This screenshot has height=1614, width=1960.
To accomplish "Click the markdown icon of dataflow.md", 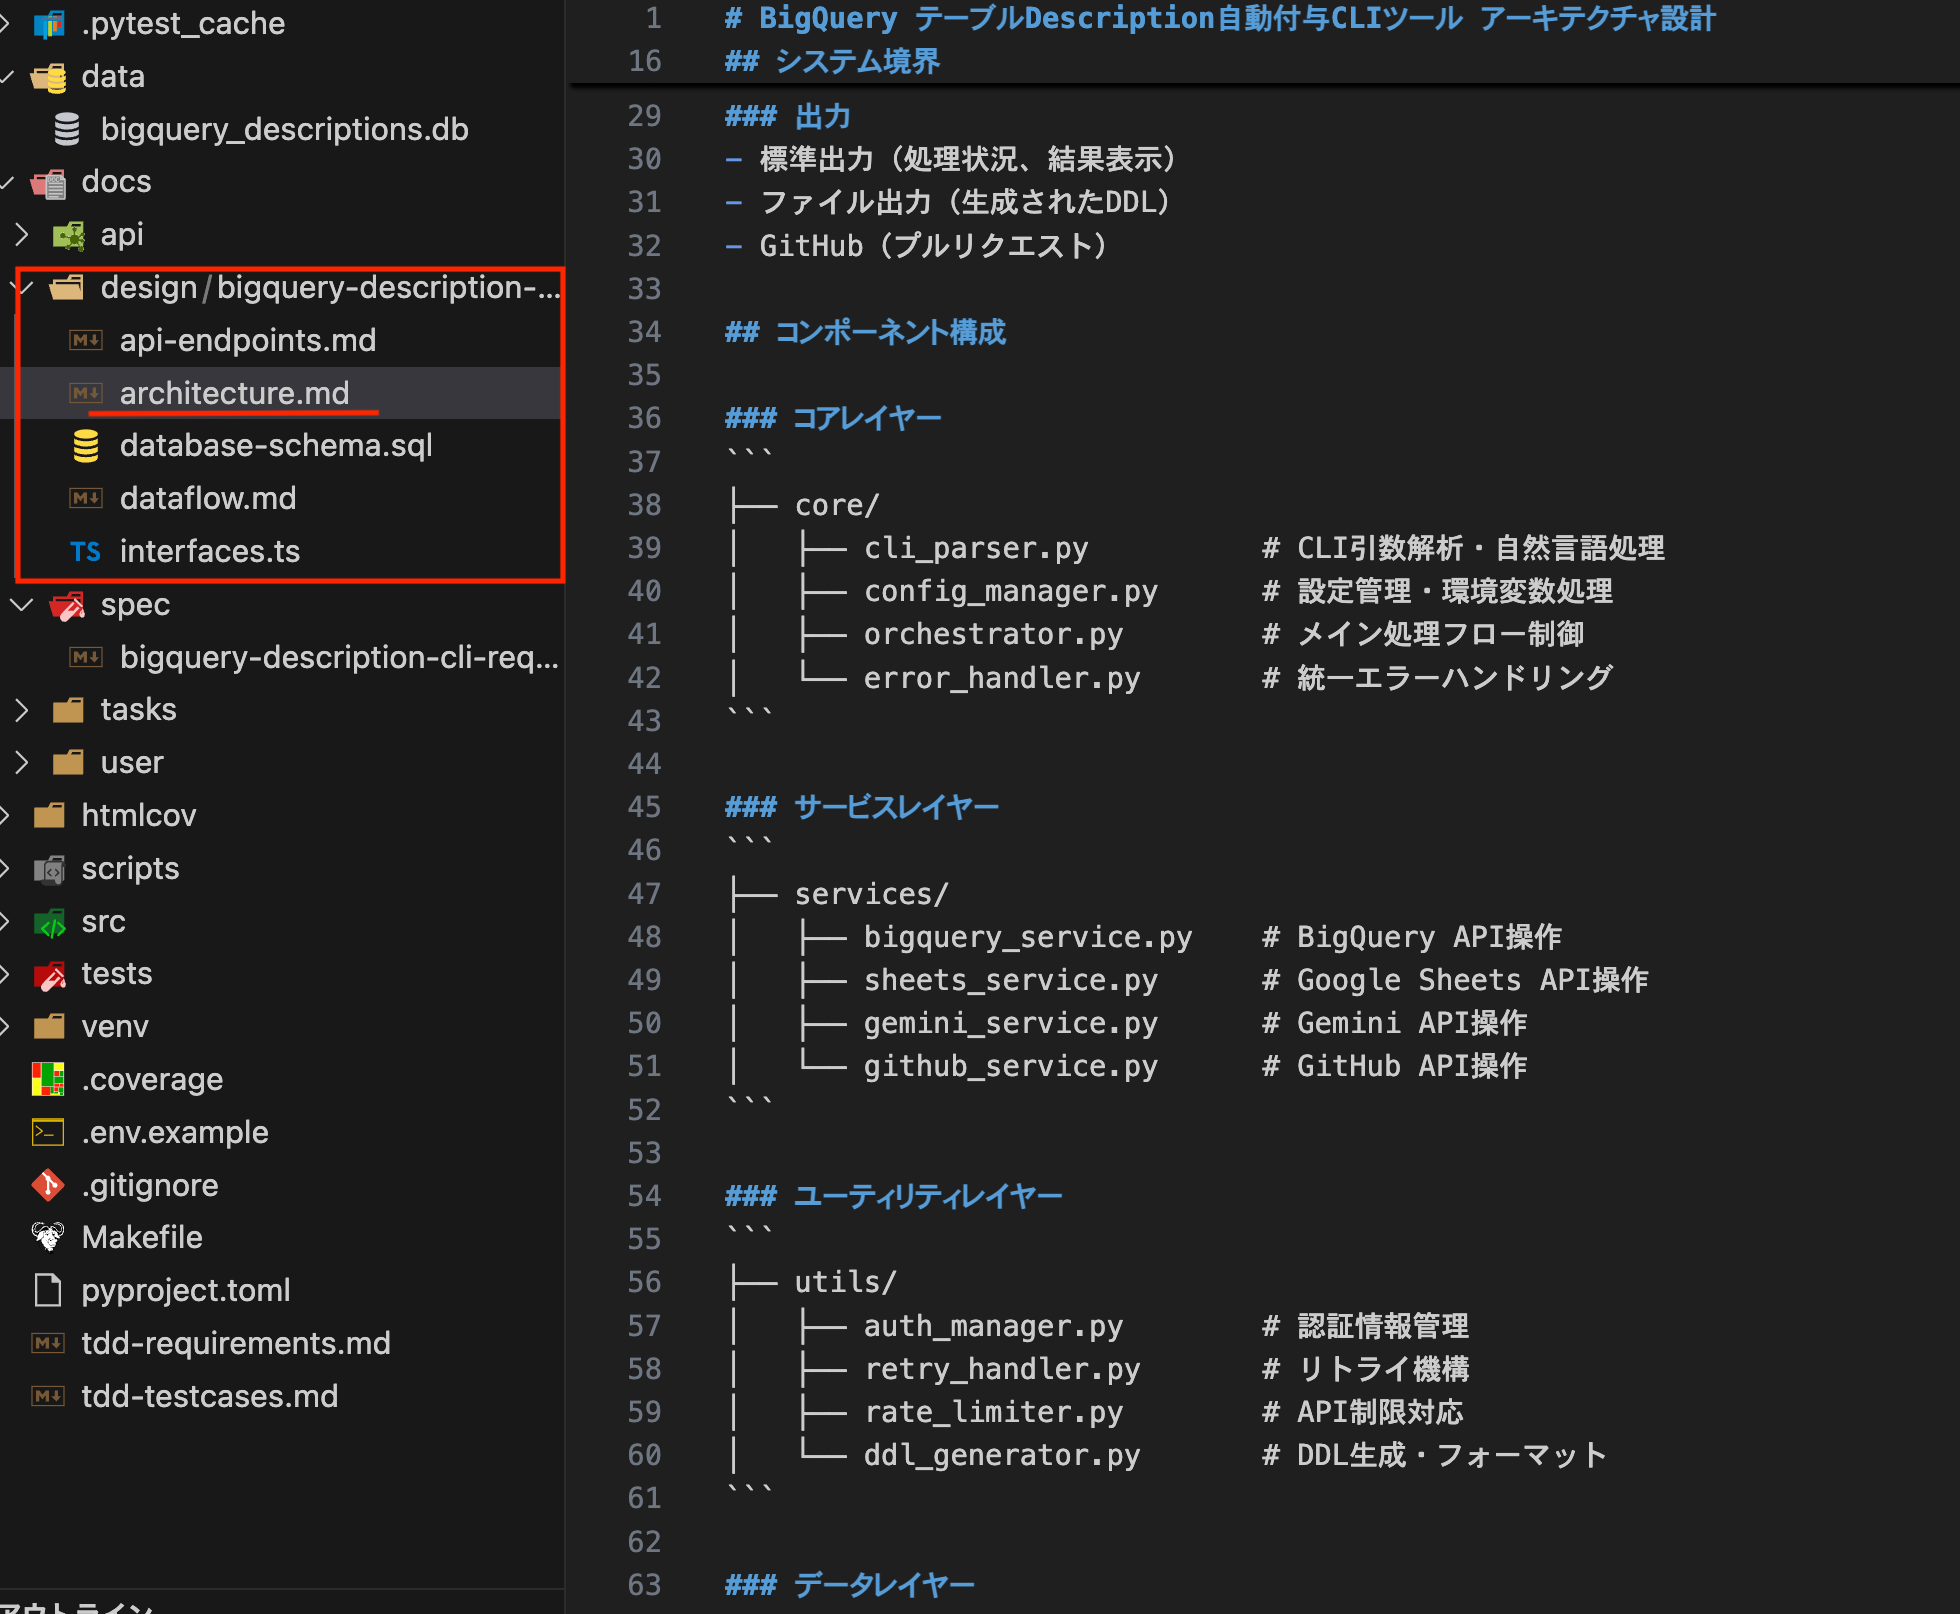I will pos(86,498).
